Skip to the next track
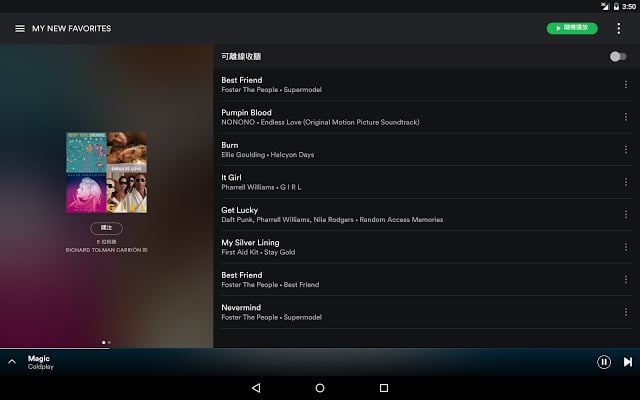The height and width of the screenshot is (400, 640). 628,362
